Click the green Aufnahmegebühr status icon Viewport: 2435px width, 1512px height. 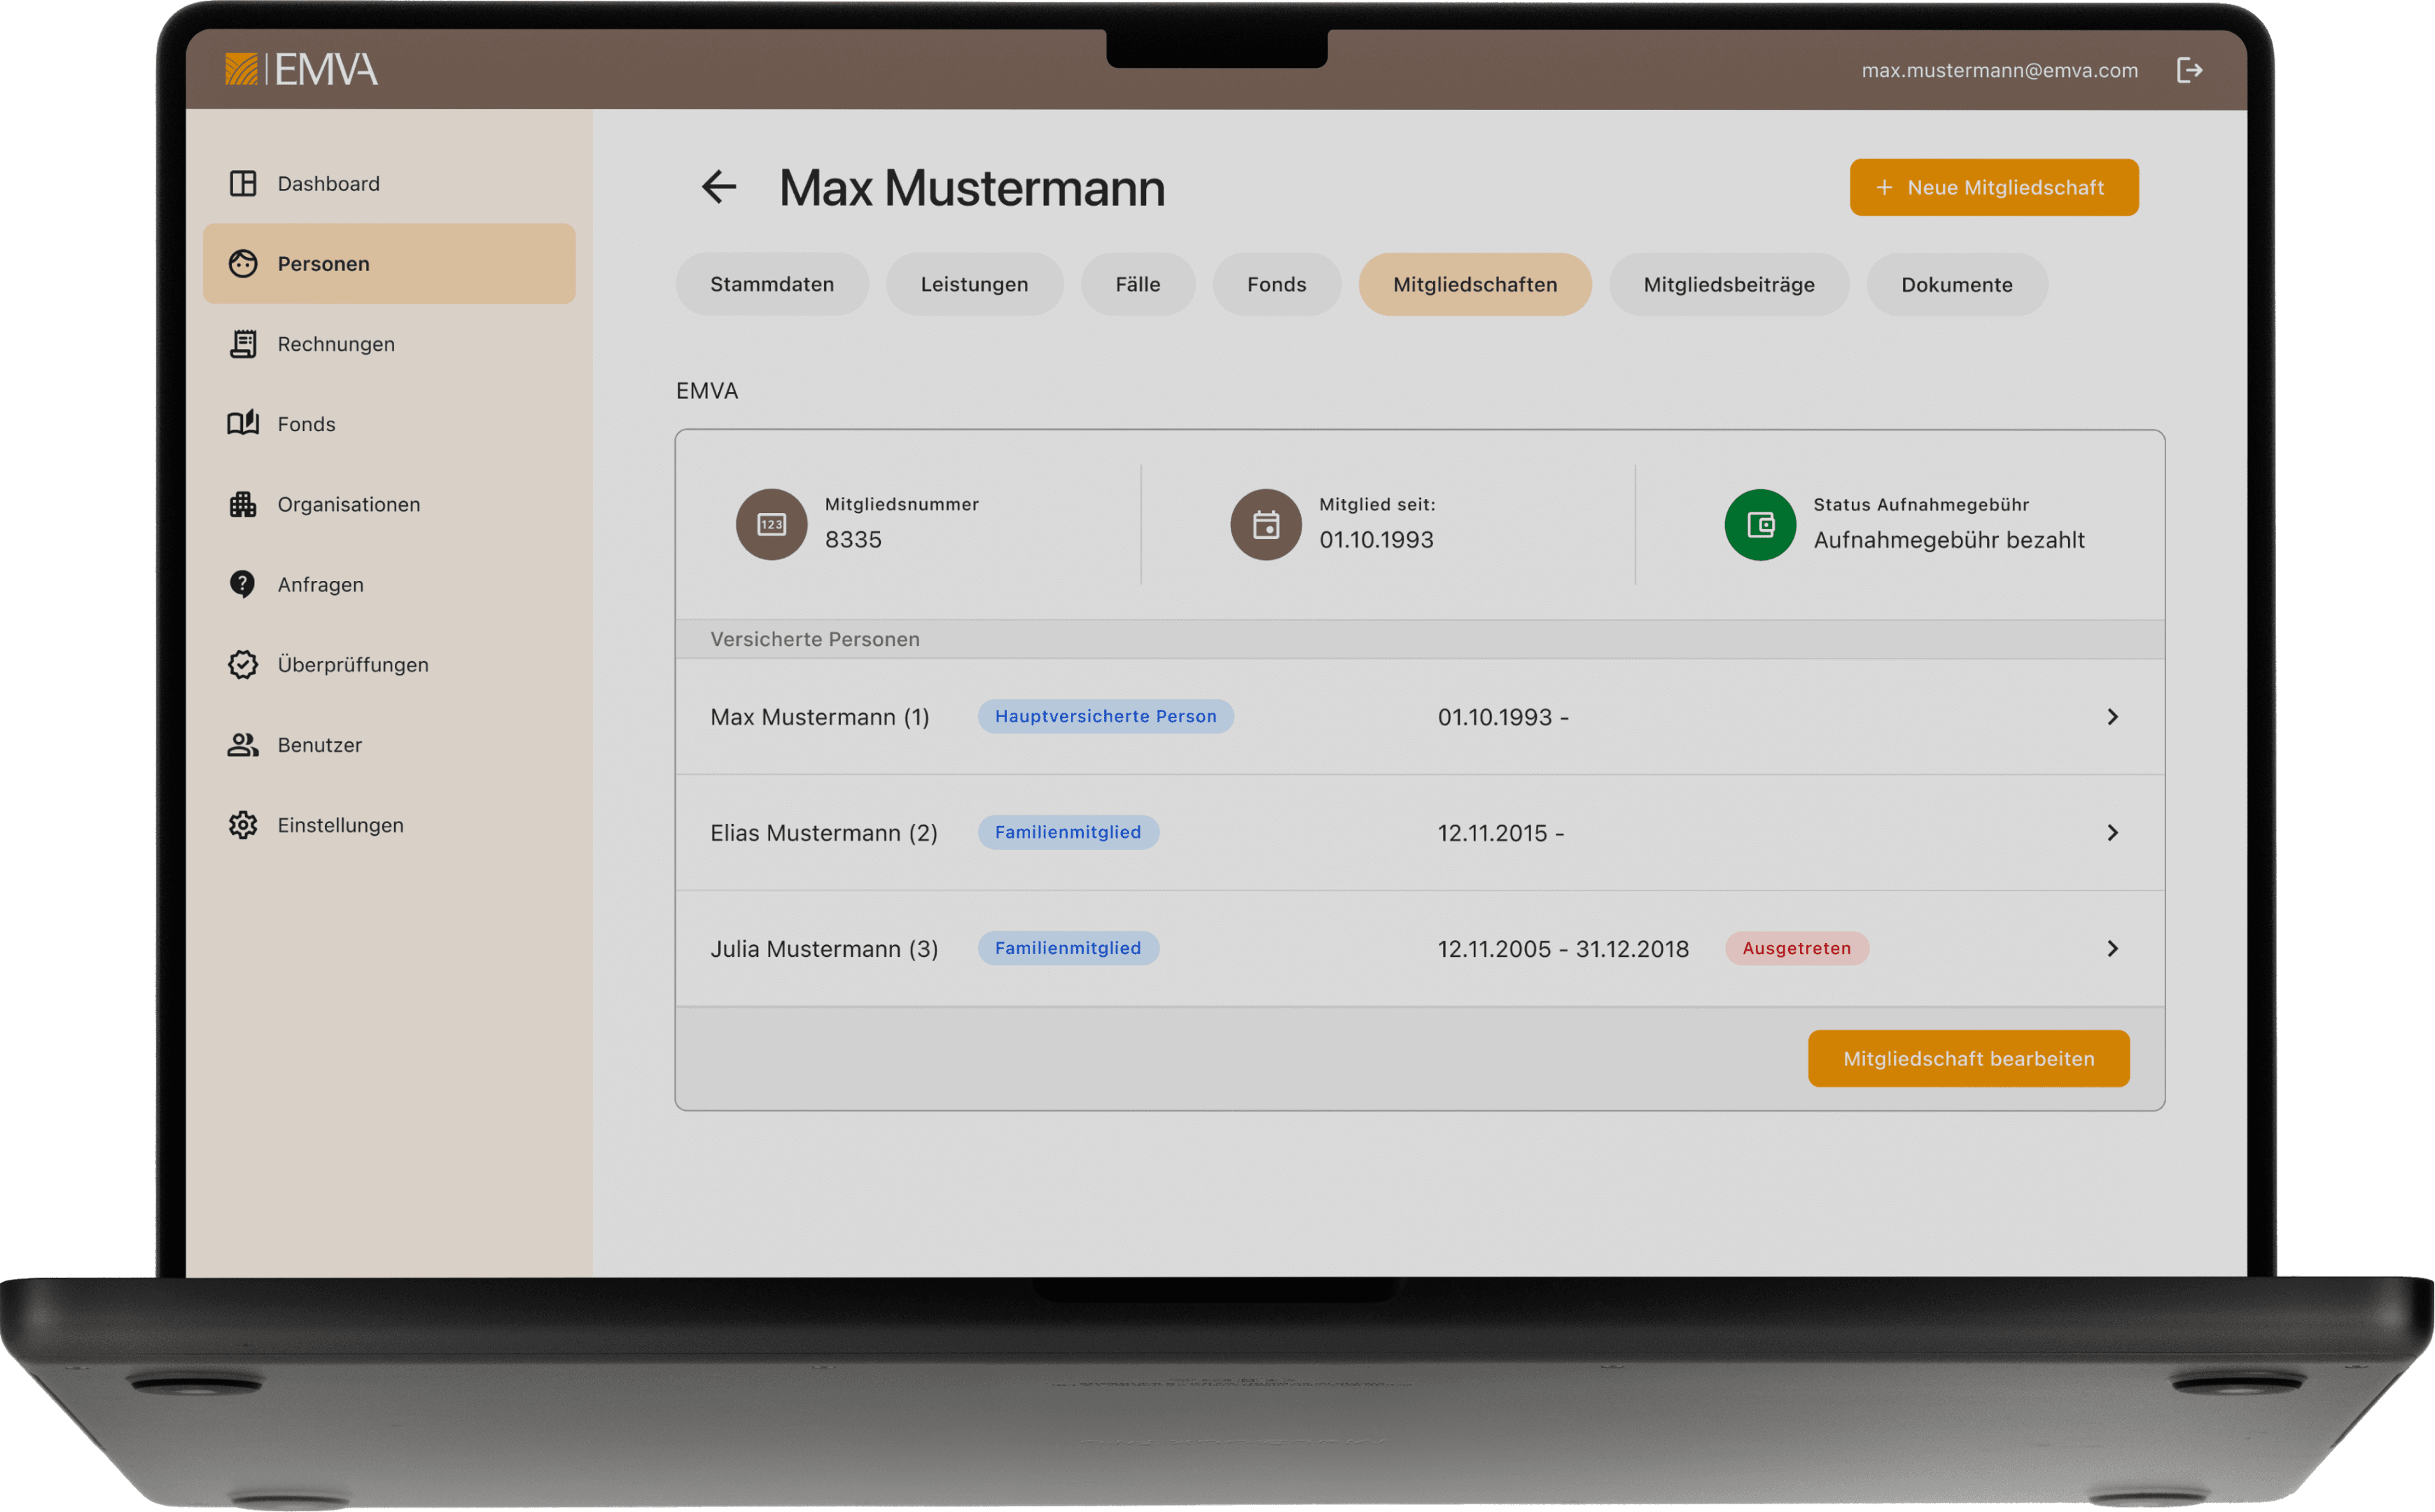pyautogui.click(x=1760, y=525)
